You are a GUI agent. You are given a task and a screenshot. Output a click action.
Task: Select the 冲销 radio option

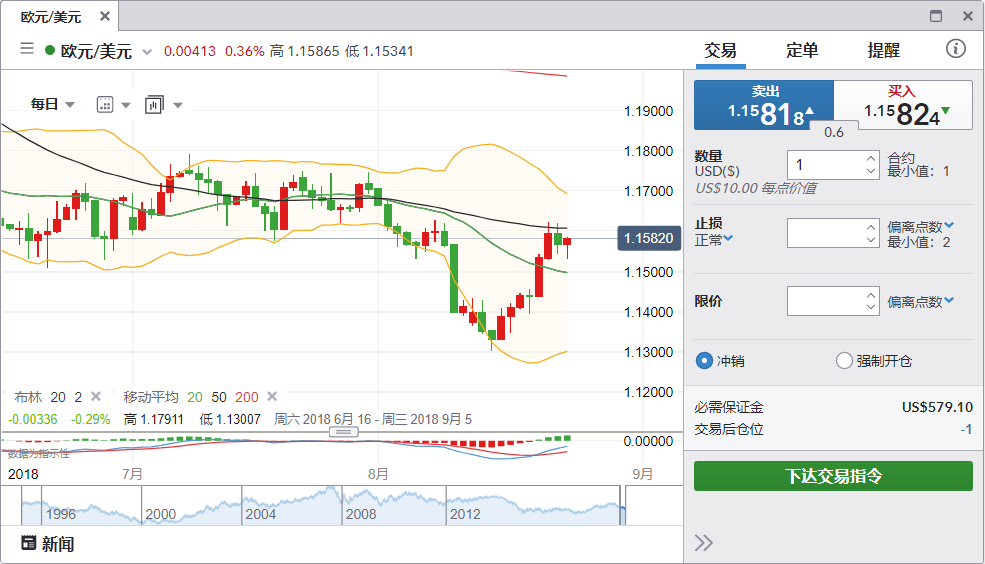coord(704,361)
